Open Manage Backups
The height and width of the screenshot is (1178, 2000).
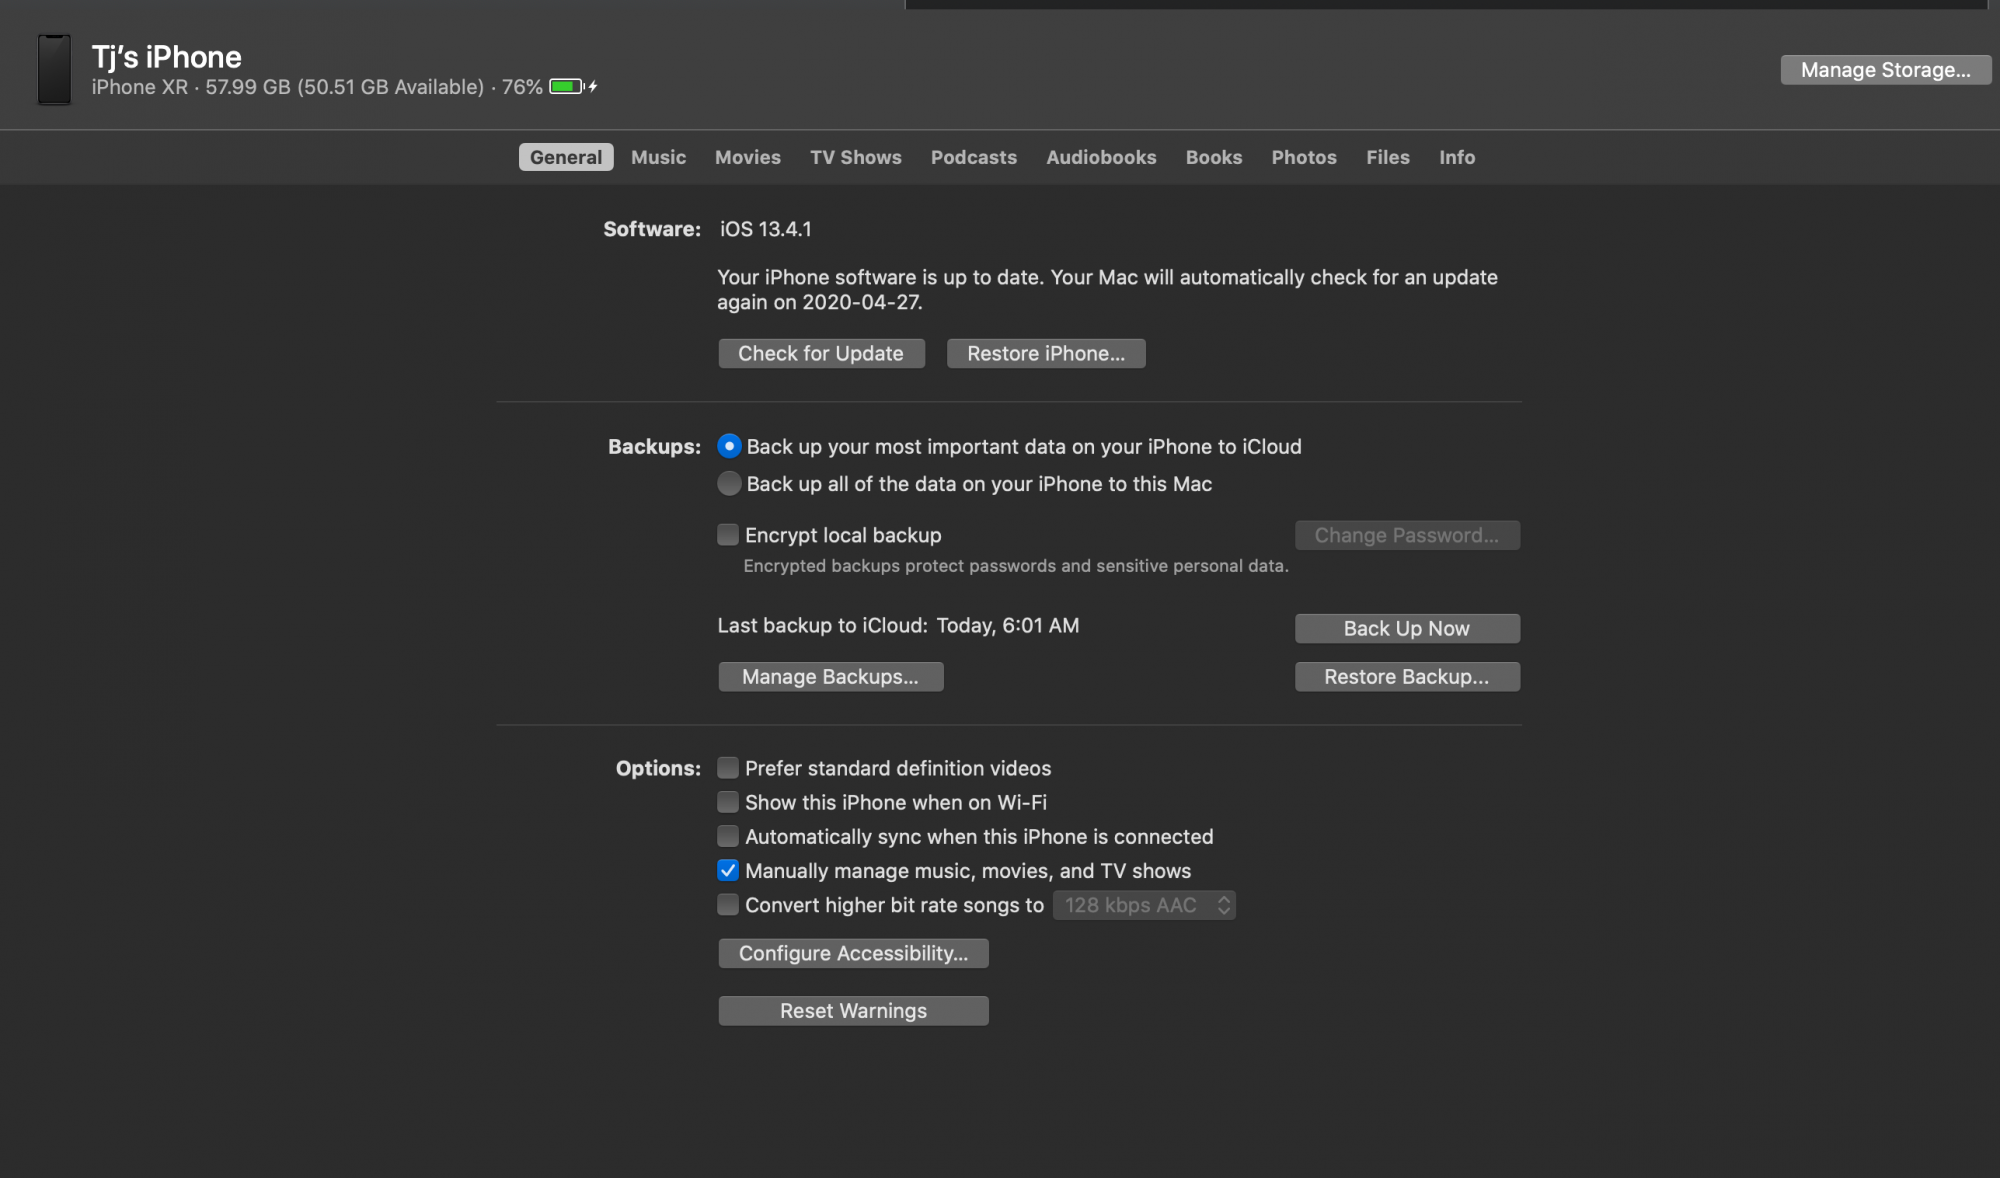[x=831, y=677]
